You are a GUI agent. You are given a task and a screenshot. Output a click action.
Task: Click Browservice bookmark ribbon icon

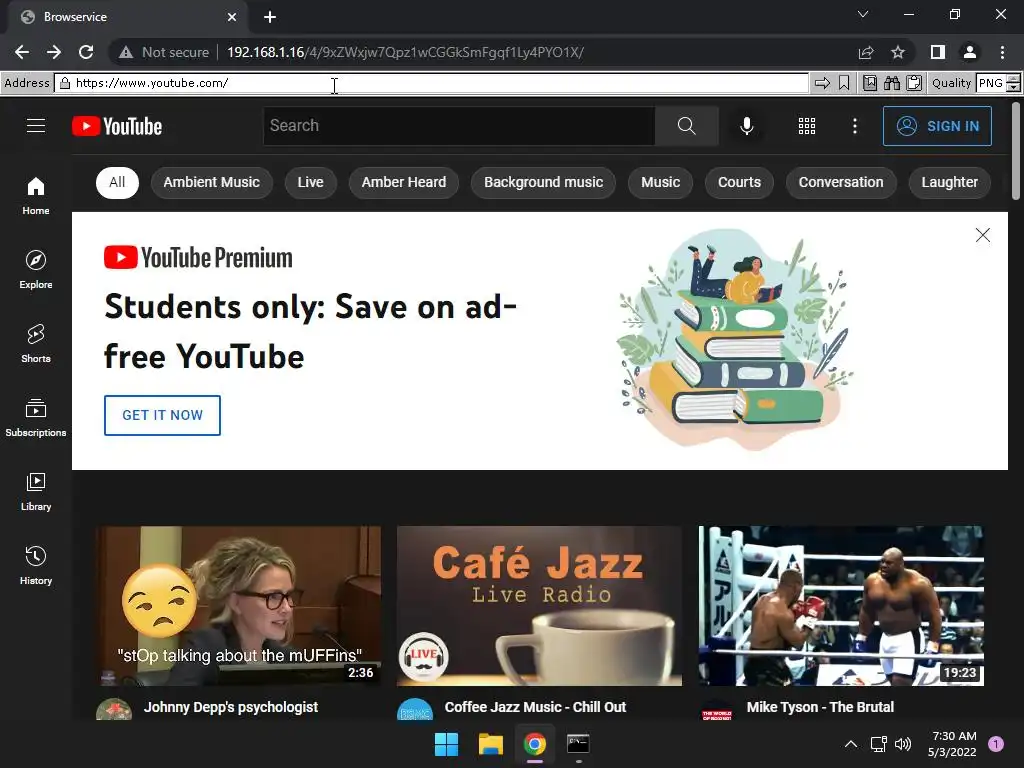click(844, 83)
